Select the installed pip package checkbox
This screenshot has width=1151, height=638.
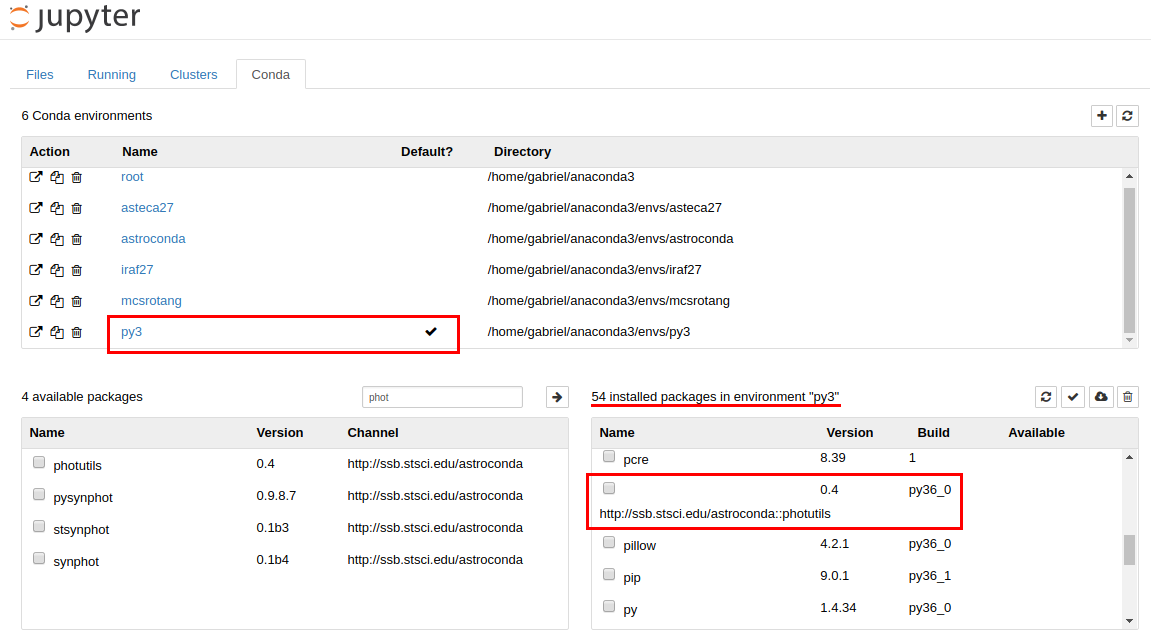[x=609, y=574]
